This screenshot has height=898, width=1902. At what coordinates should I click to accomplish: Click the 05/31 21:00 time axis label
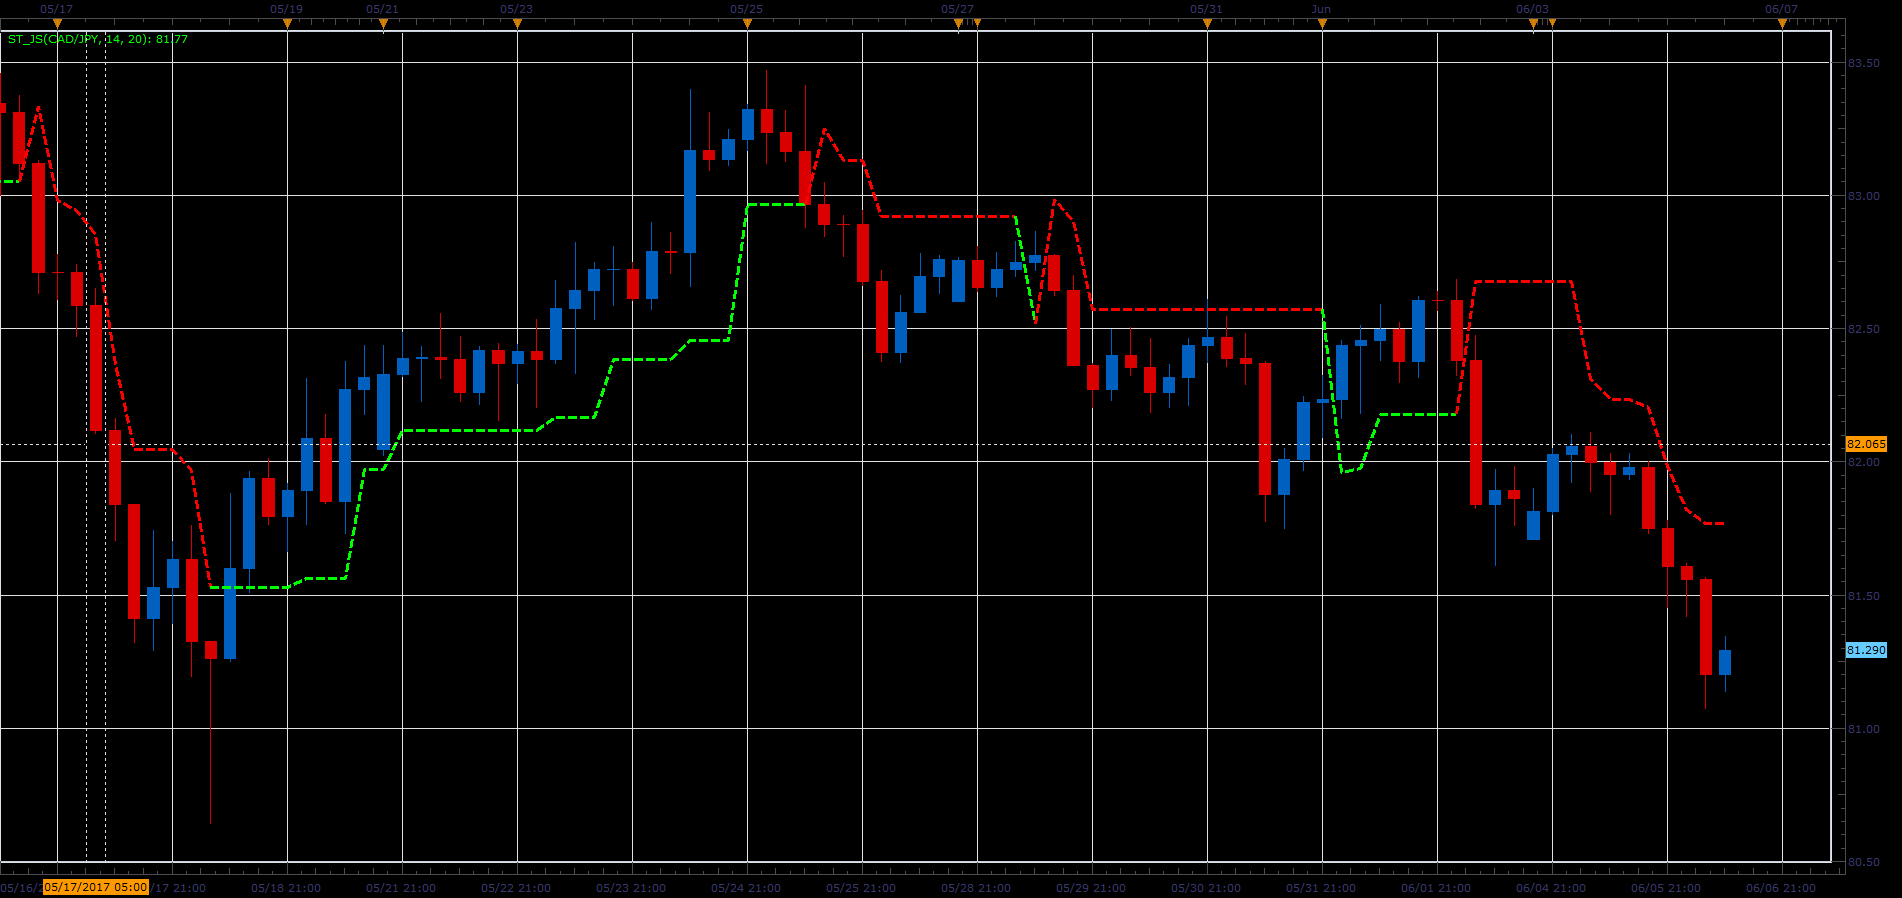(x=1321, y=888)
